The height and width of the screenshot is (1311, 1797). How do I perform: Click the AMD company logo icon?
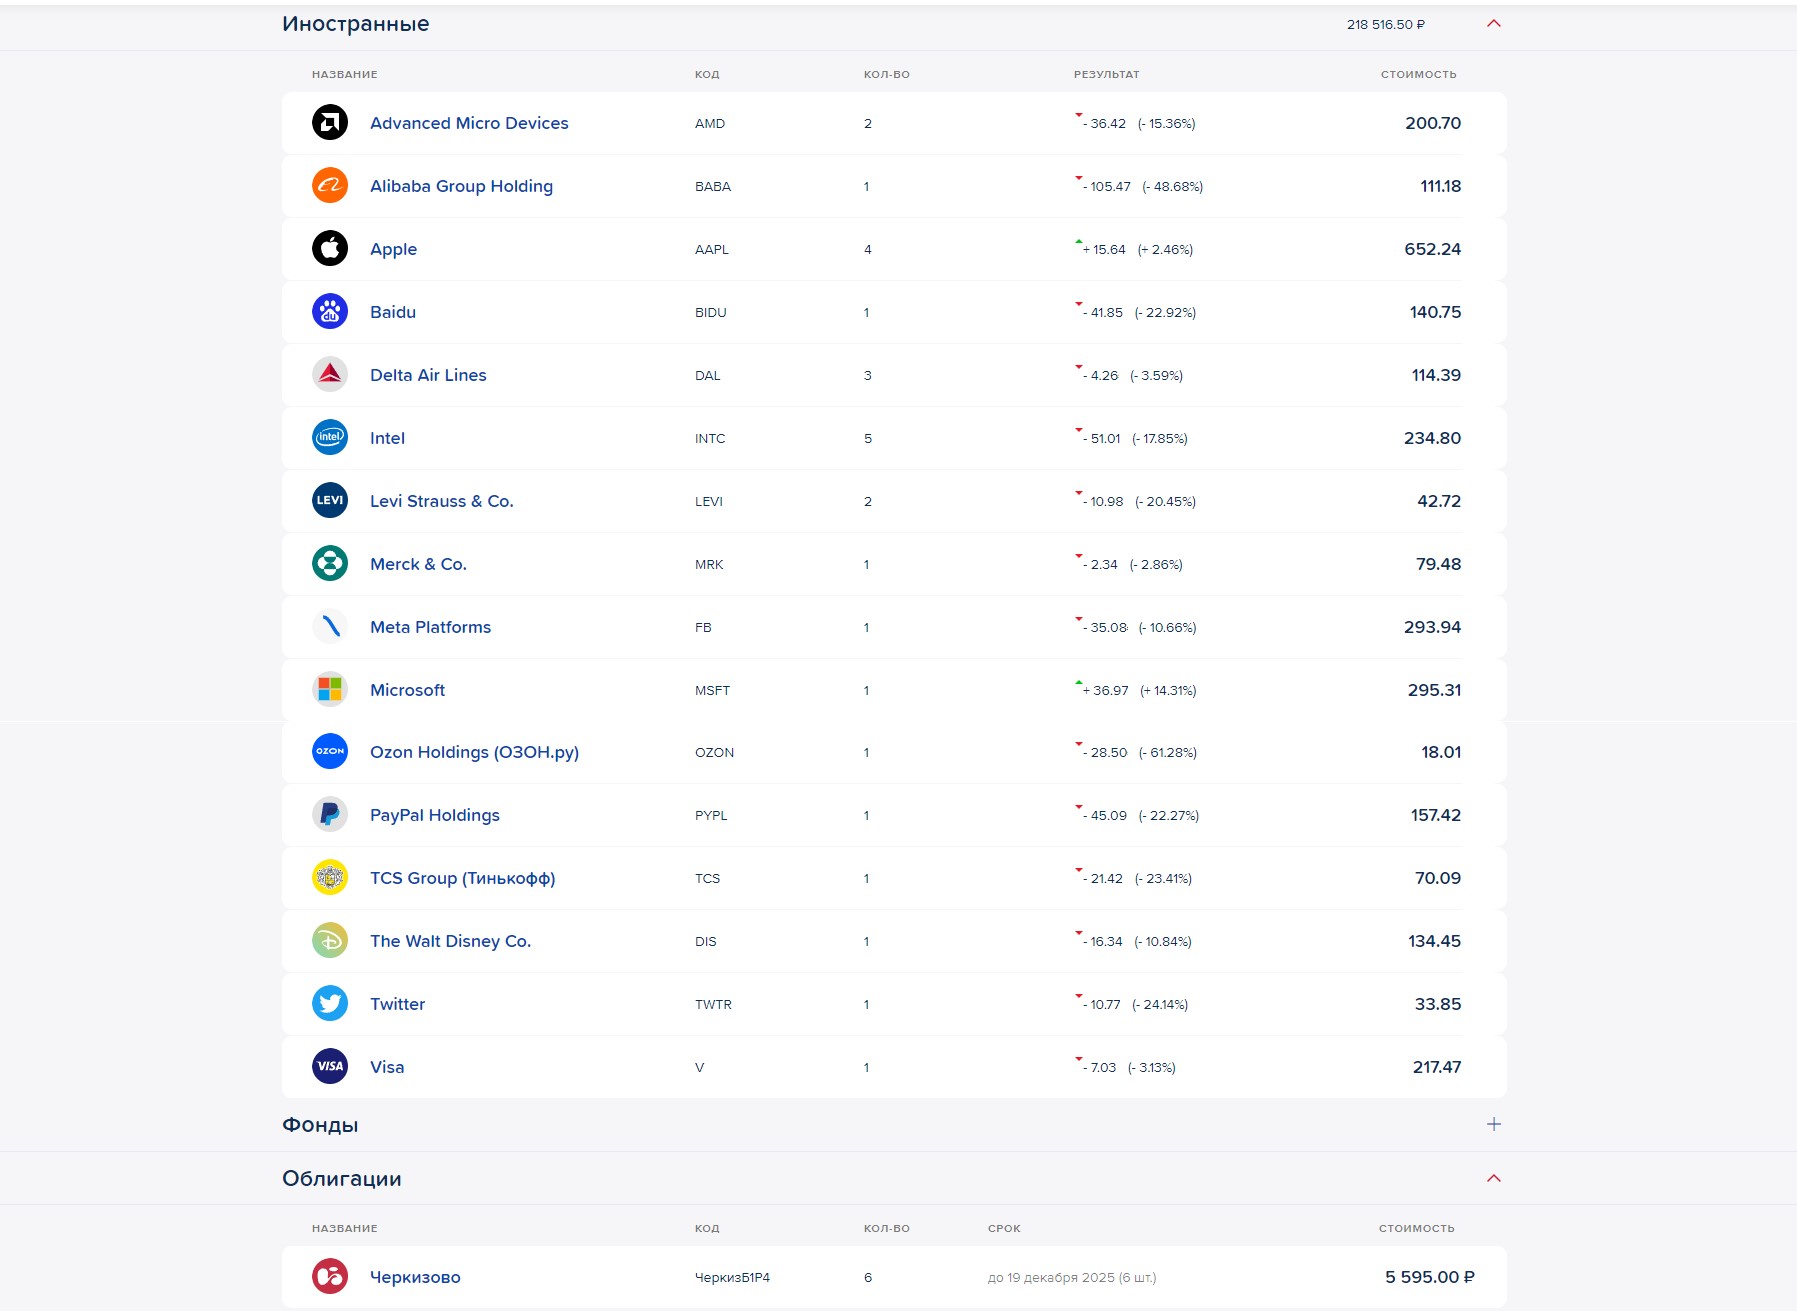click(x=330, y=123)
